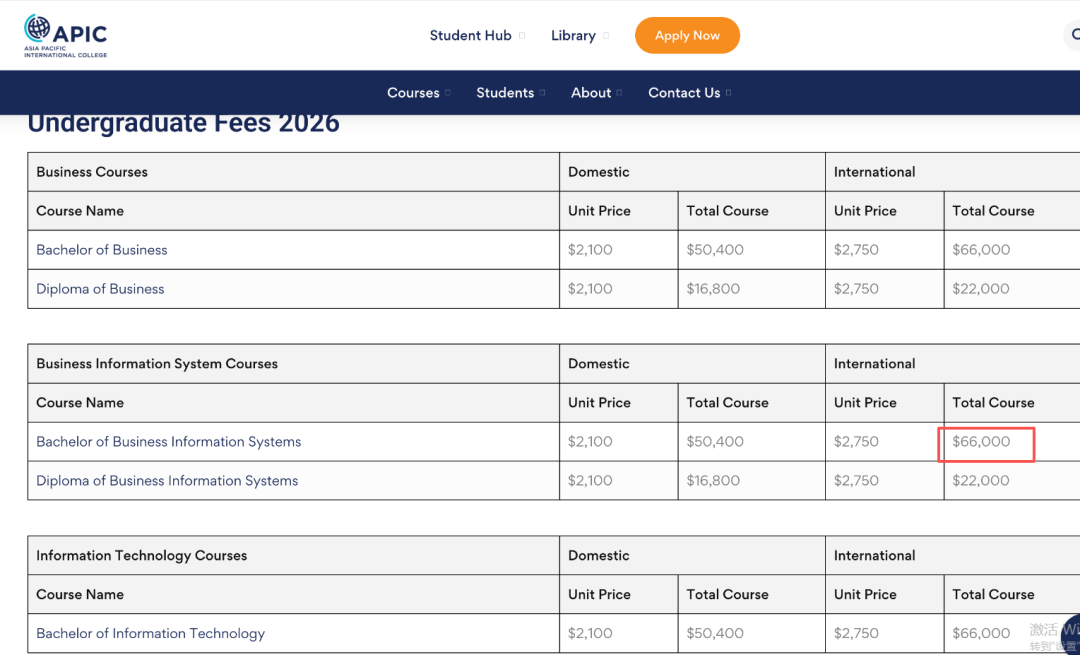Expand the Library dropdown
The width and height of the screenshot is (1080, 655).
579,36
